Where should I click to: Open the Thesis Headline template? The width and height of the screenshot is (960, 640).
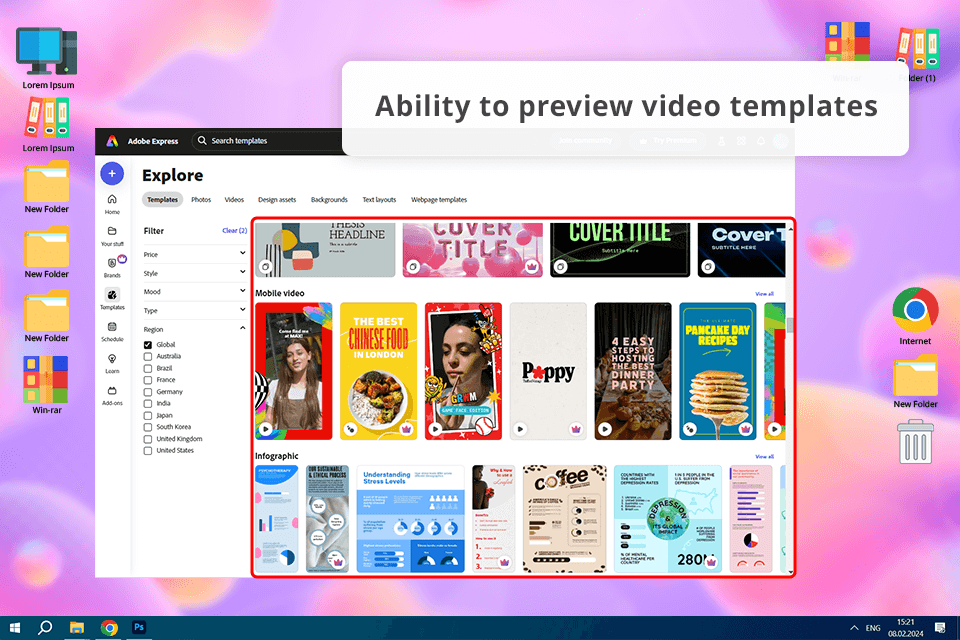(x=325, y=249)
